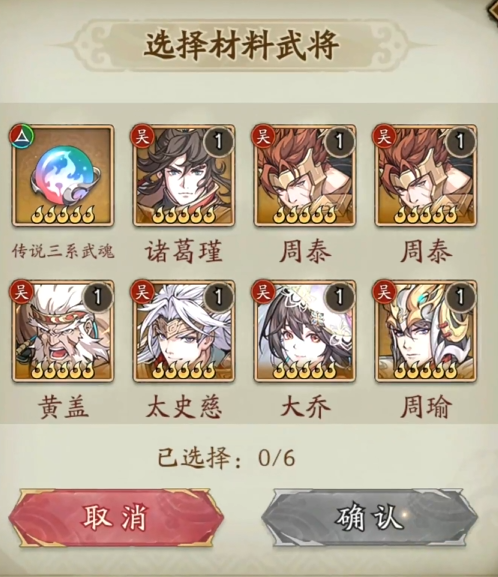498x577 pixels.
Task: Pick the 太史慈 hero portrait
Action: (184, 331)
